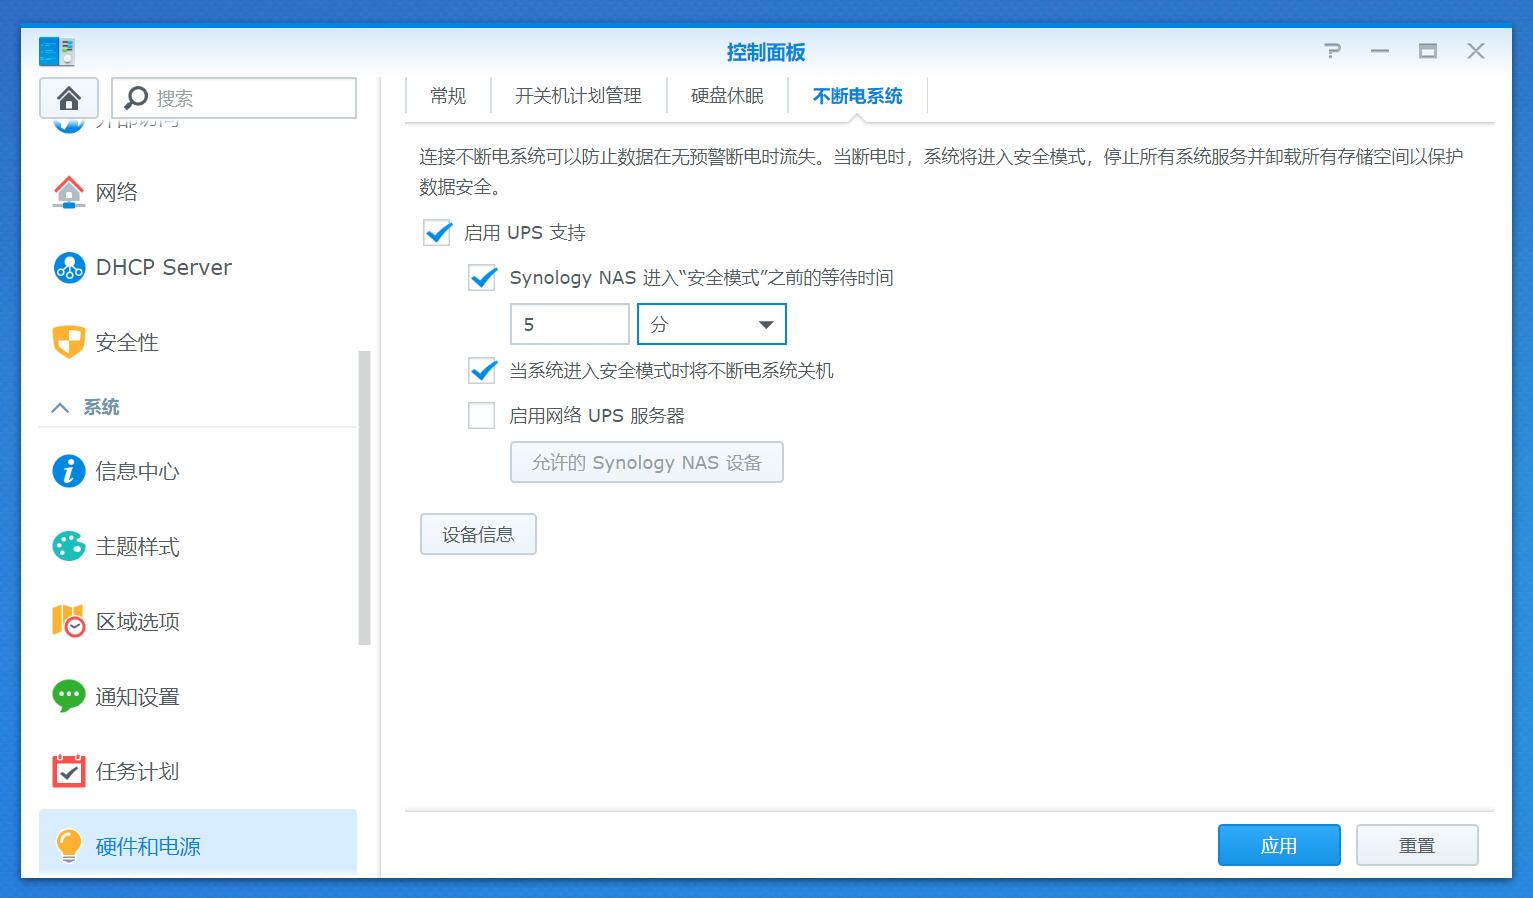1533x898 pixels.
Task: Select the DHCP Server sidebar icon
Action: [67, 267]
